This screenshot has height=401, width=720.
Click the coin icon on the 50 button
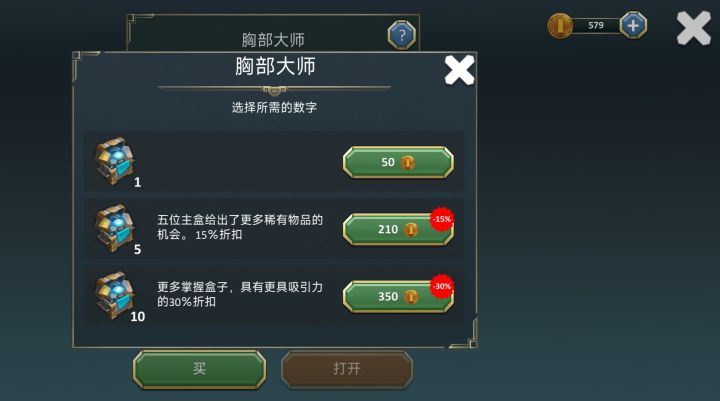[407, 162]
